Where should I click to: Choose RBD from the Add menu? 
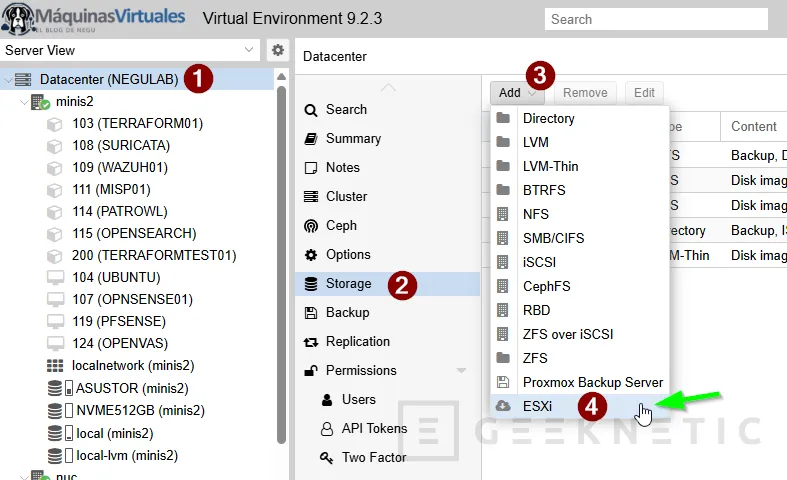pyautogui.click(x=580, y=310)
